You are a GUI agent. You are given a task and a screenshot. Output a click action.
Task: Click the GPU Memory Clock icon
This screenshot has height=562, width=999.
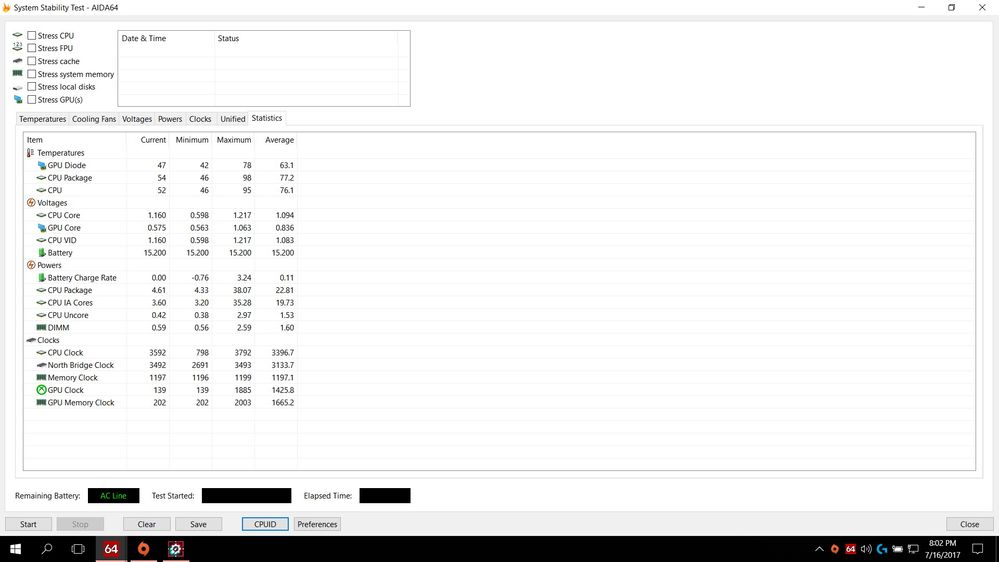(41, 403)
